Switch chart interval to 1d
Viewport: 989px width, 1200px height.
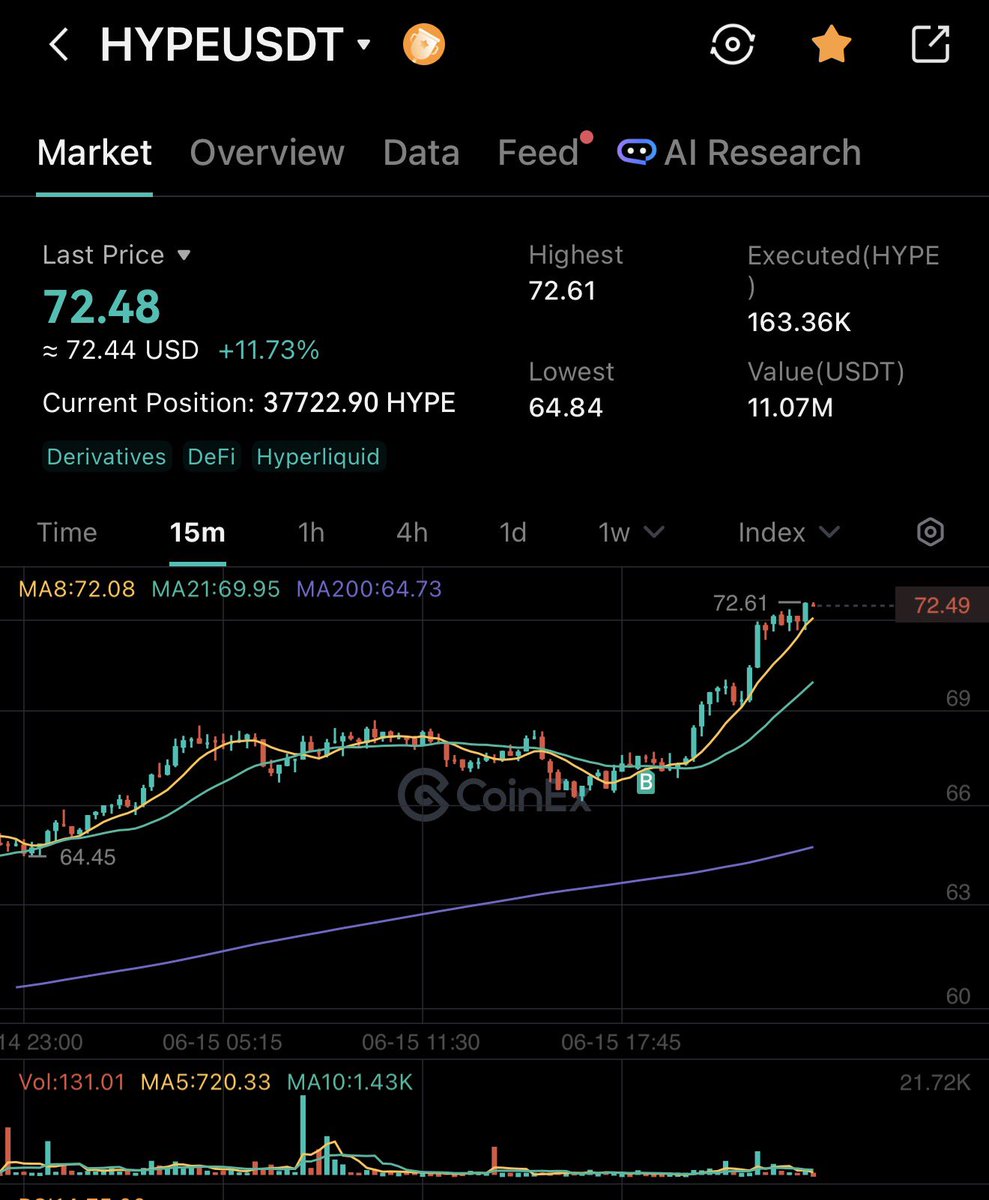point(513,532)
